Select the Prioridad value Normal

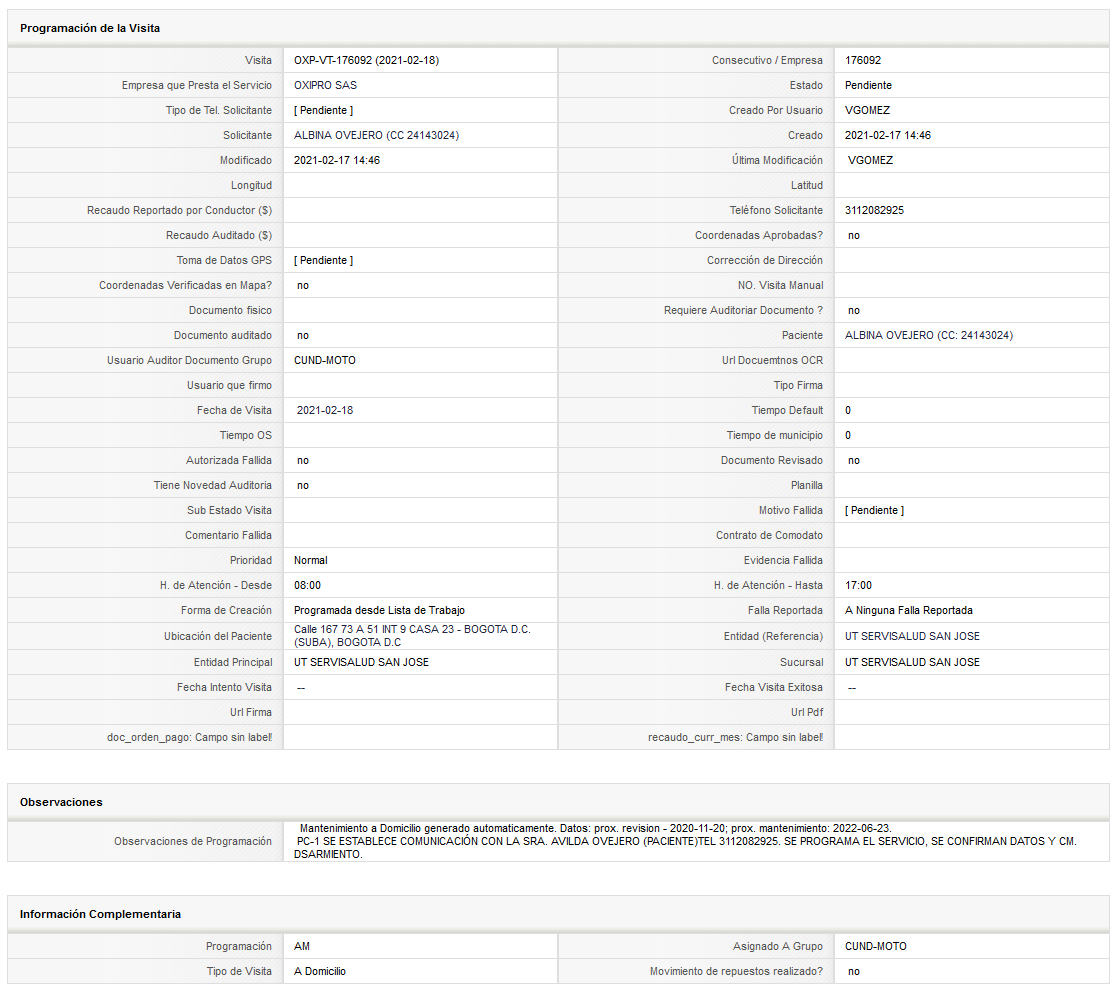[310, 560]
